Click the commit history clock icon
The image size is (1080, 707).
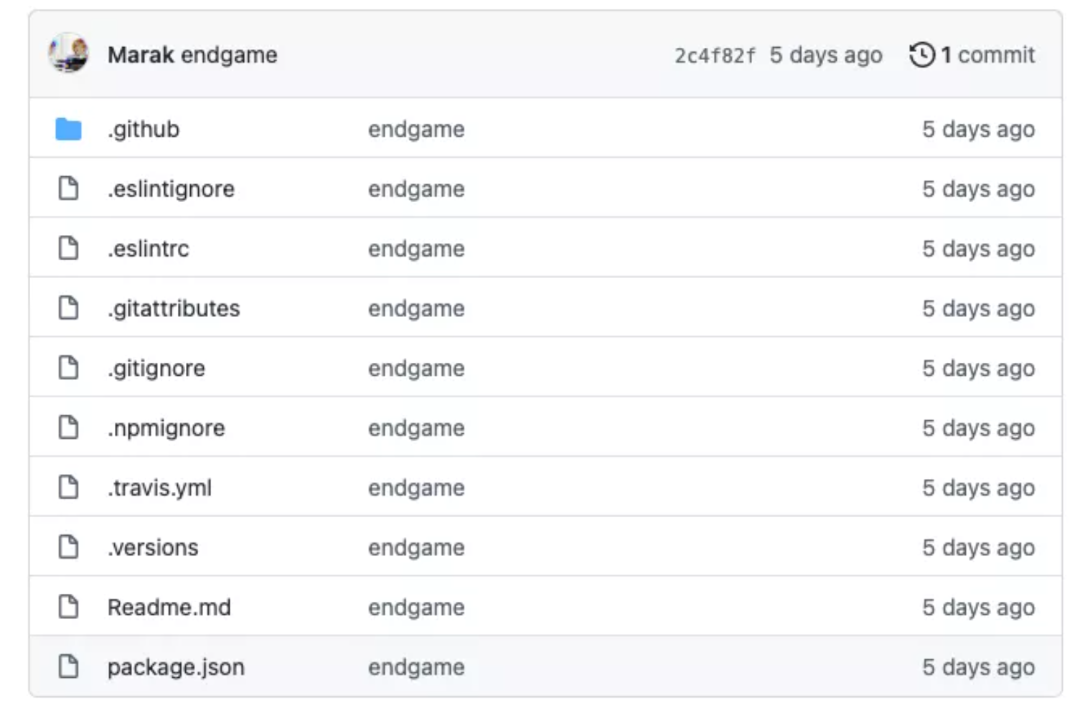921,55
